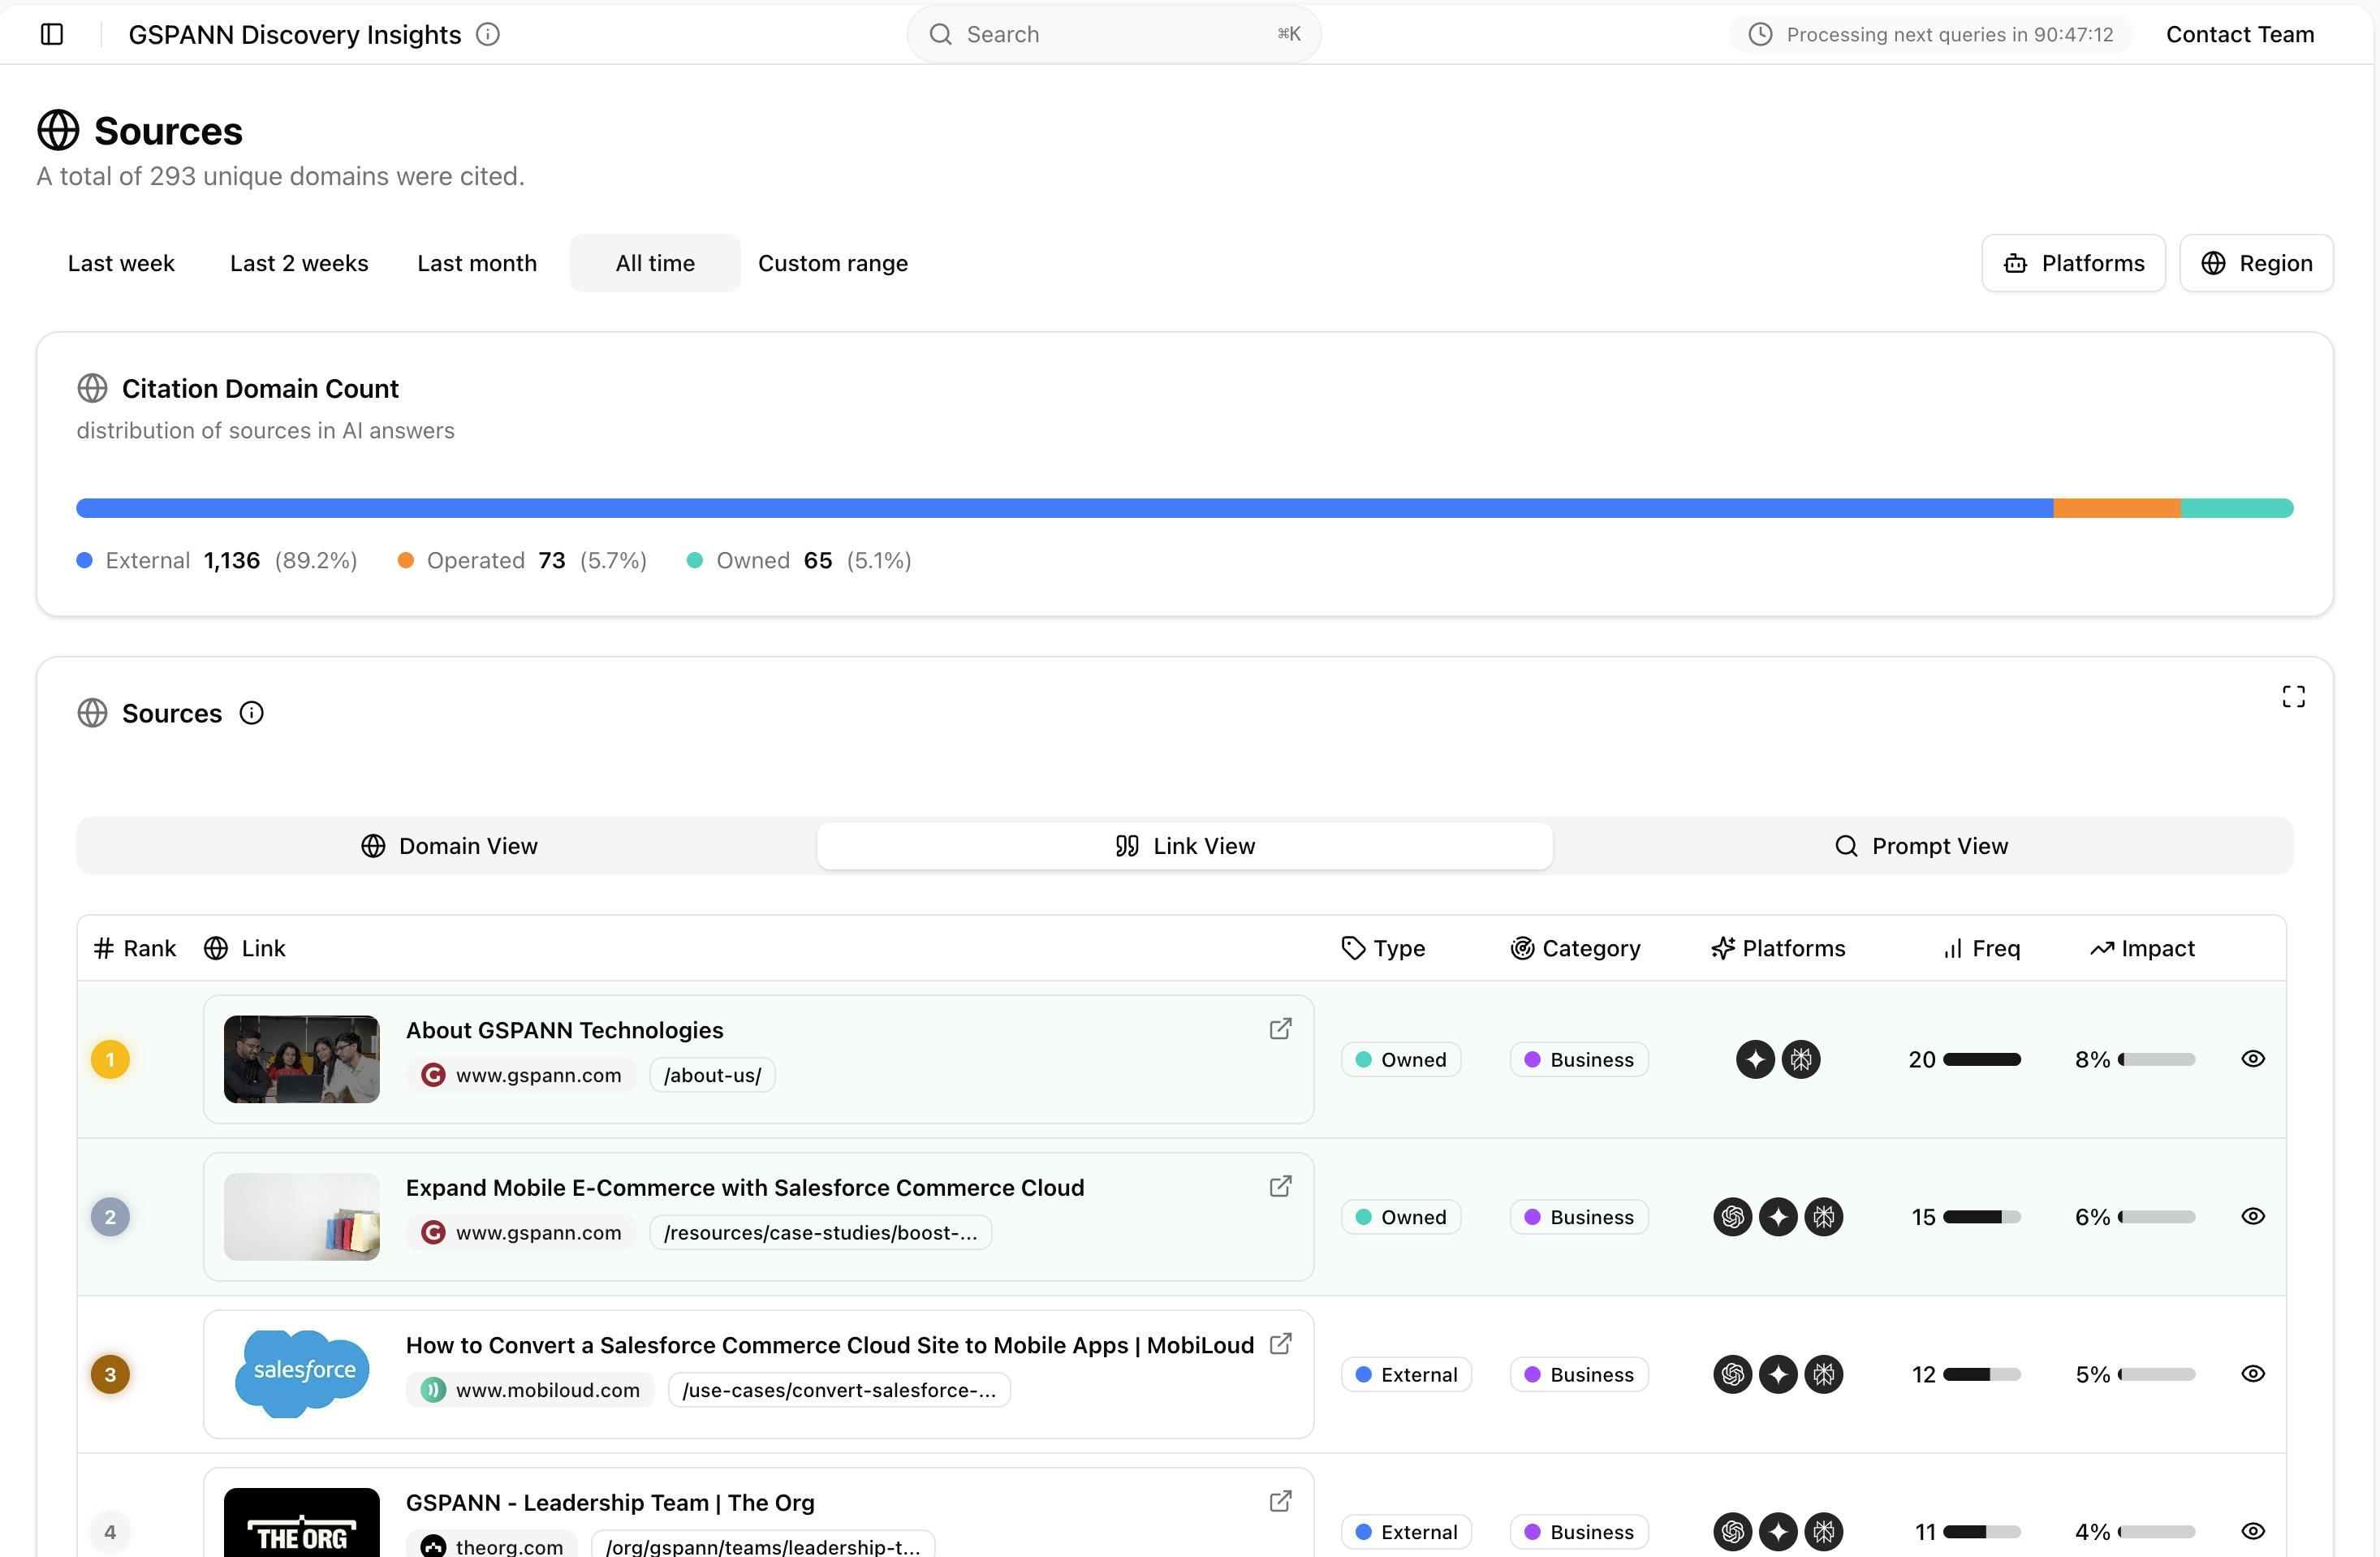Sort by Platforms column header
This screenshot has height=1557, width=2380.
point(1778,948)
